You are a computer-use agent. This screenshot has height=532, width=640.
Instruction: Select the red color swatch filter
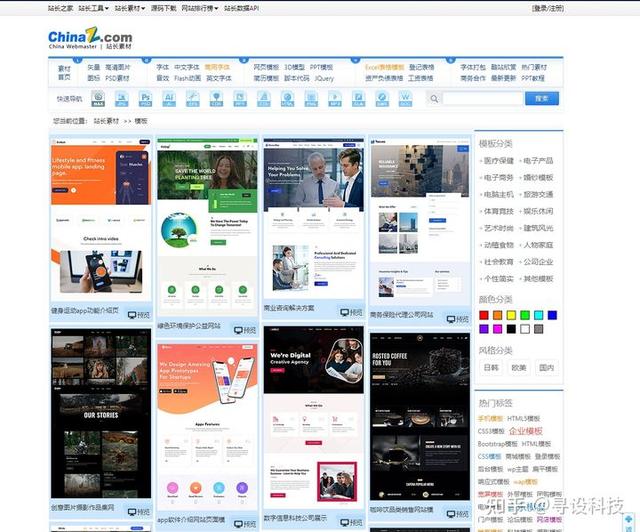(484, 315)
